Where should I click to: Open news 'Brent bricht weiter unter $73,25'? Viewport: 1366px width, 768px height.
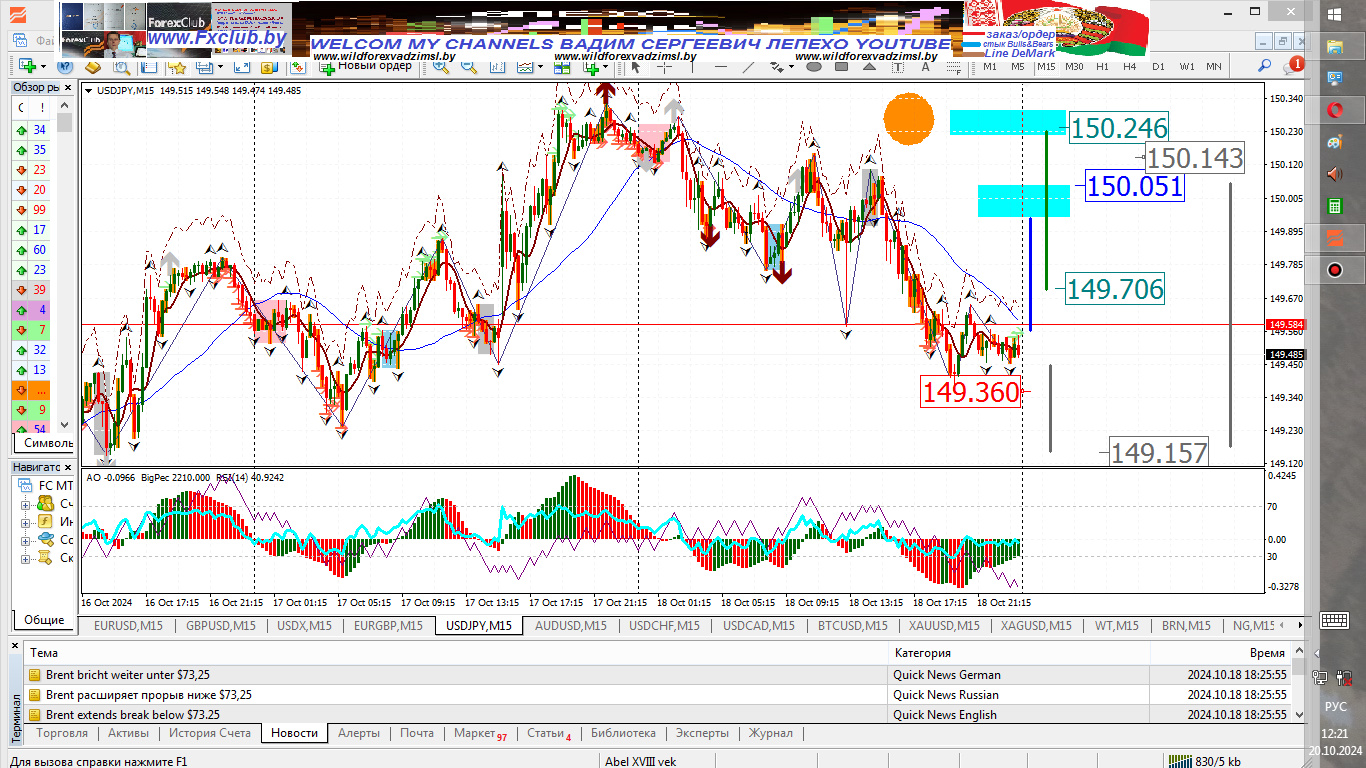click(x=128, y=674)
